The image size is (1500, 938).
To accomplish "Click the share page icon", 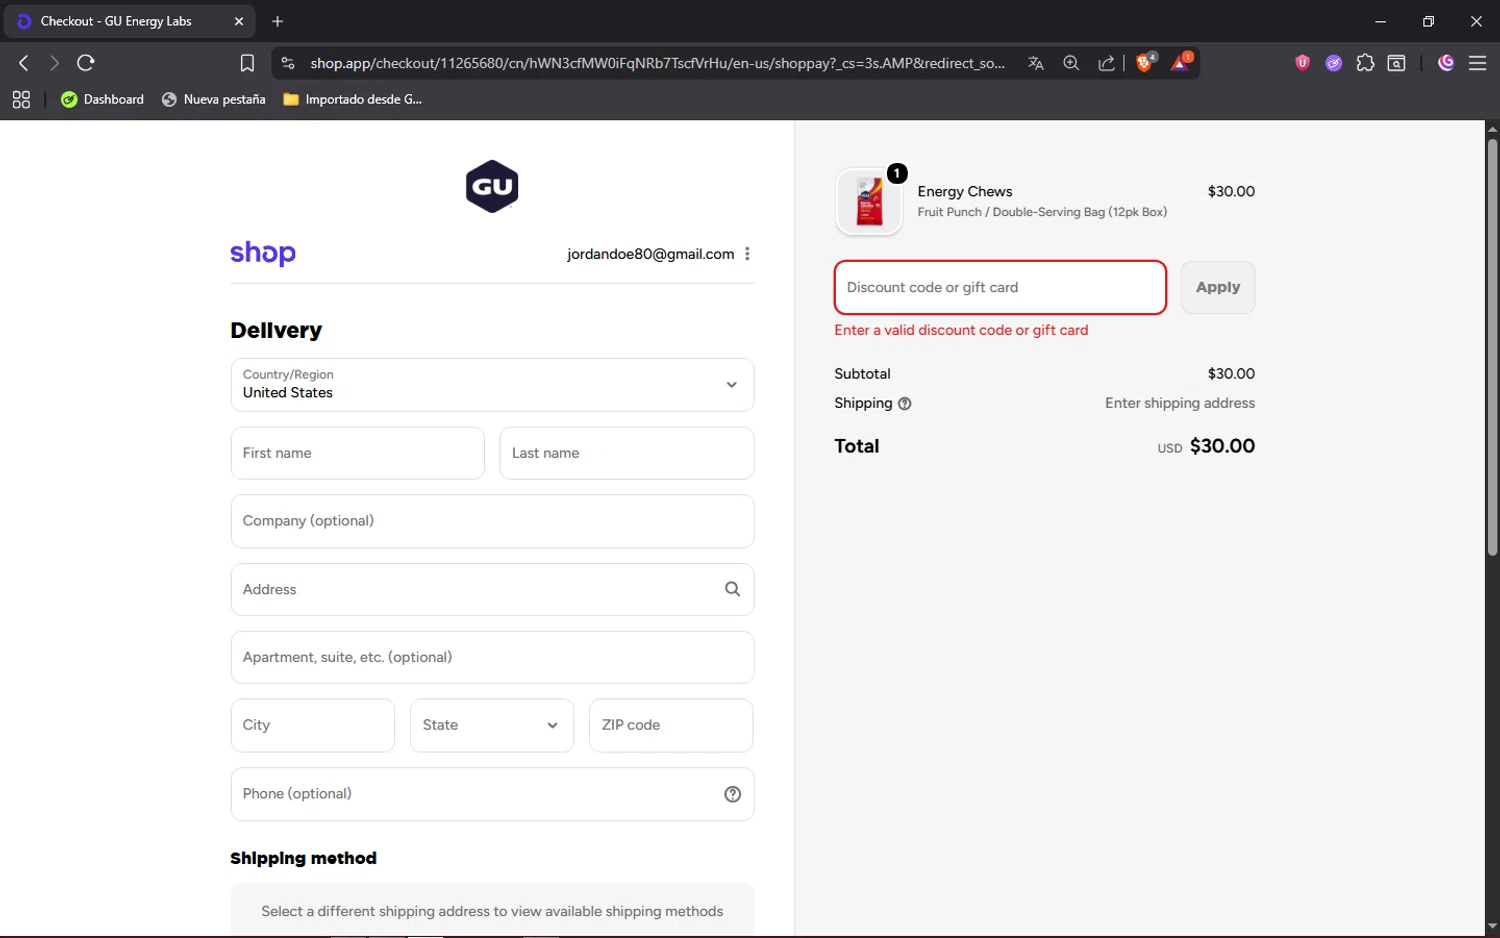I will coord(1106,63).
